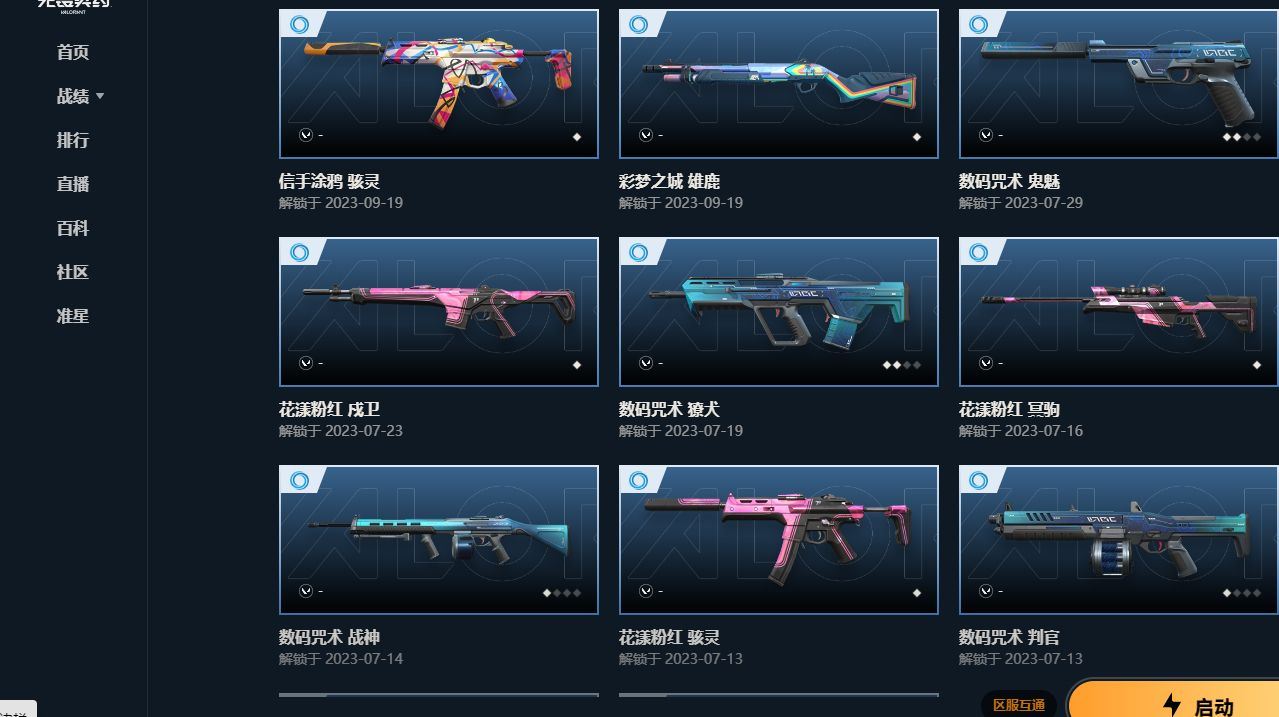Click the 区服互通 label button
This screenshot has height=717, width=1279.
[1019, 705]
